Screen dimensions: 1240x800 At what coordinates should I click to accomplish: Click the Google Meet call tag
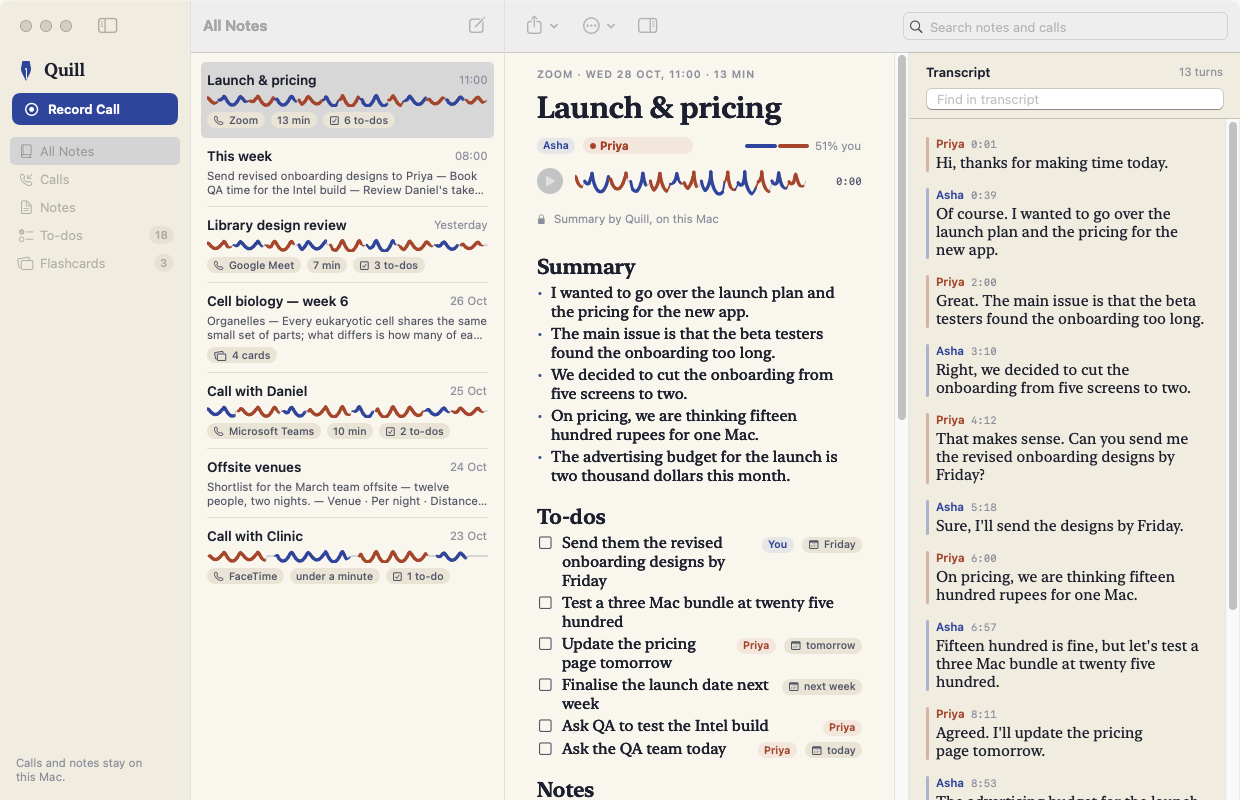coord(254,265)
